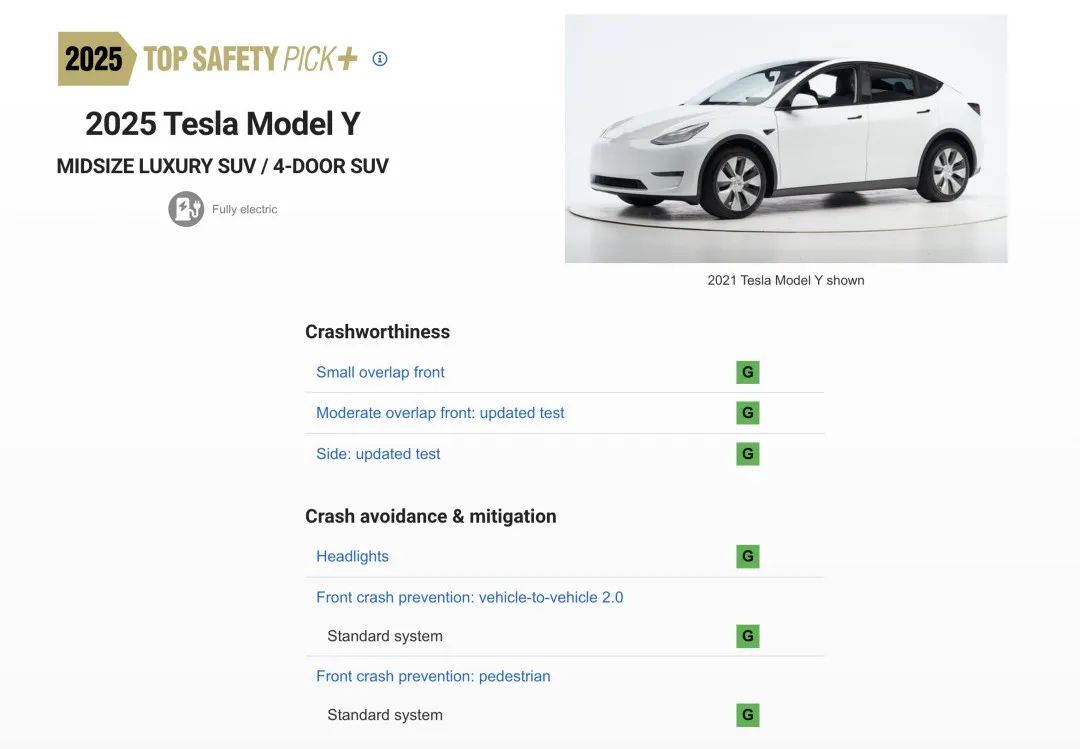Viewport: 1080px width, 749px height.
Task: Open Moderate overlap front: updated test details
Action: click(440, 413)
